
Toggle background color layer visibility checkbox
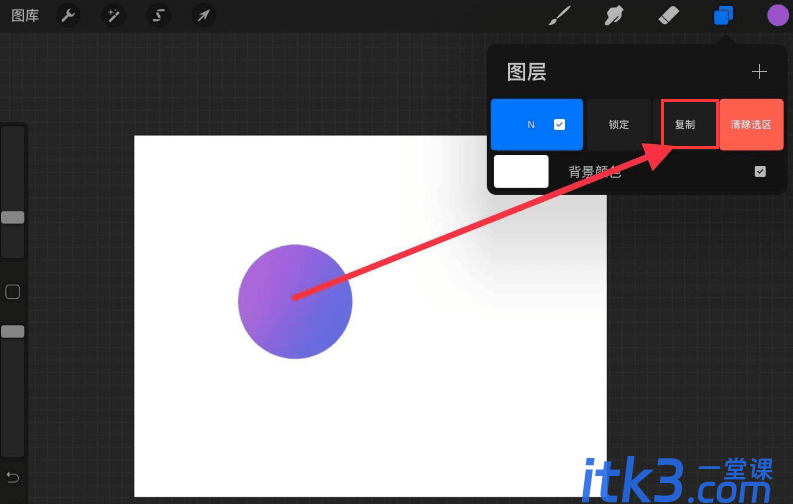(760, 171)
